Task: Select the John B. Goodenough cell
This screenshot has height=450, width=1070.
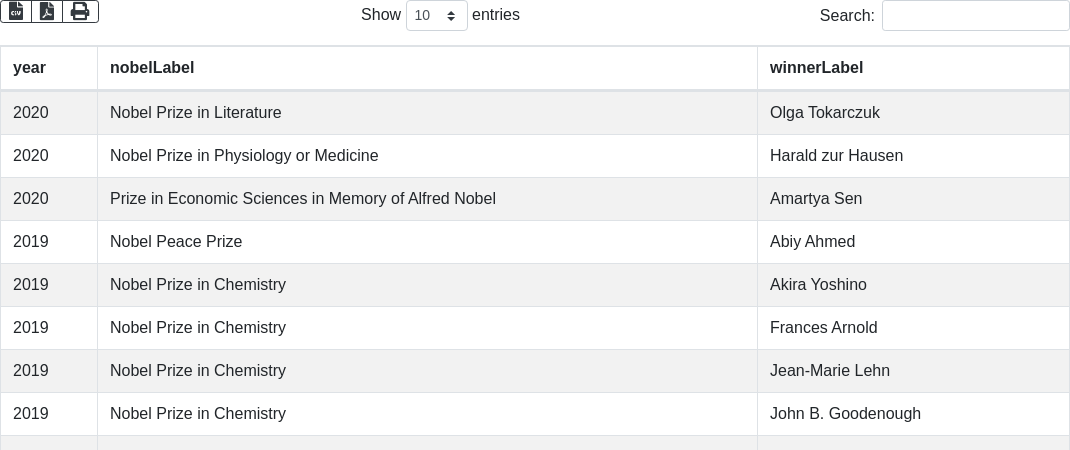Action: [x=845, y=414]
